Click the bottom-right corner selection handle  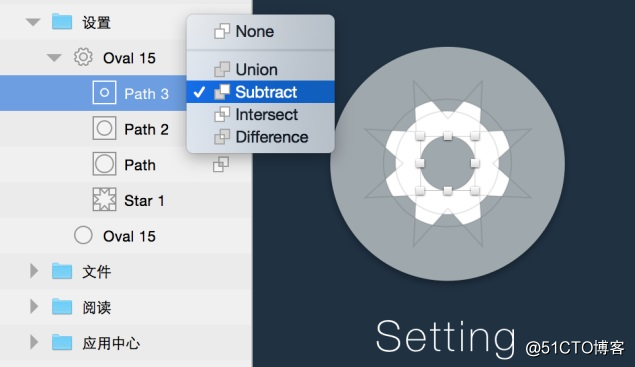click(475, 191)
